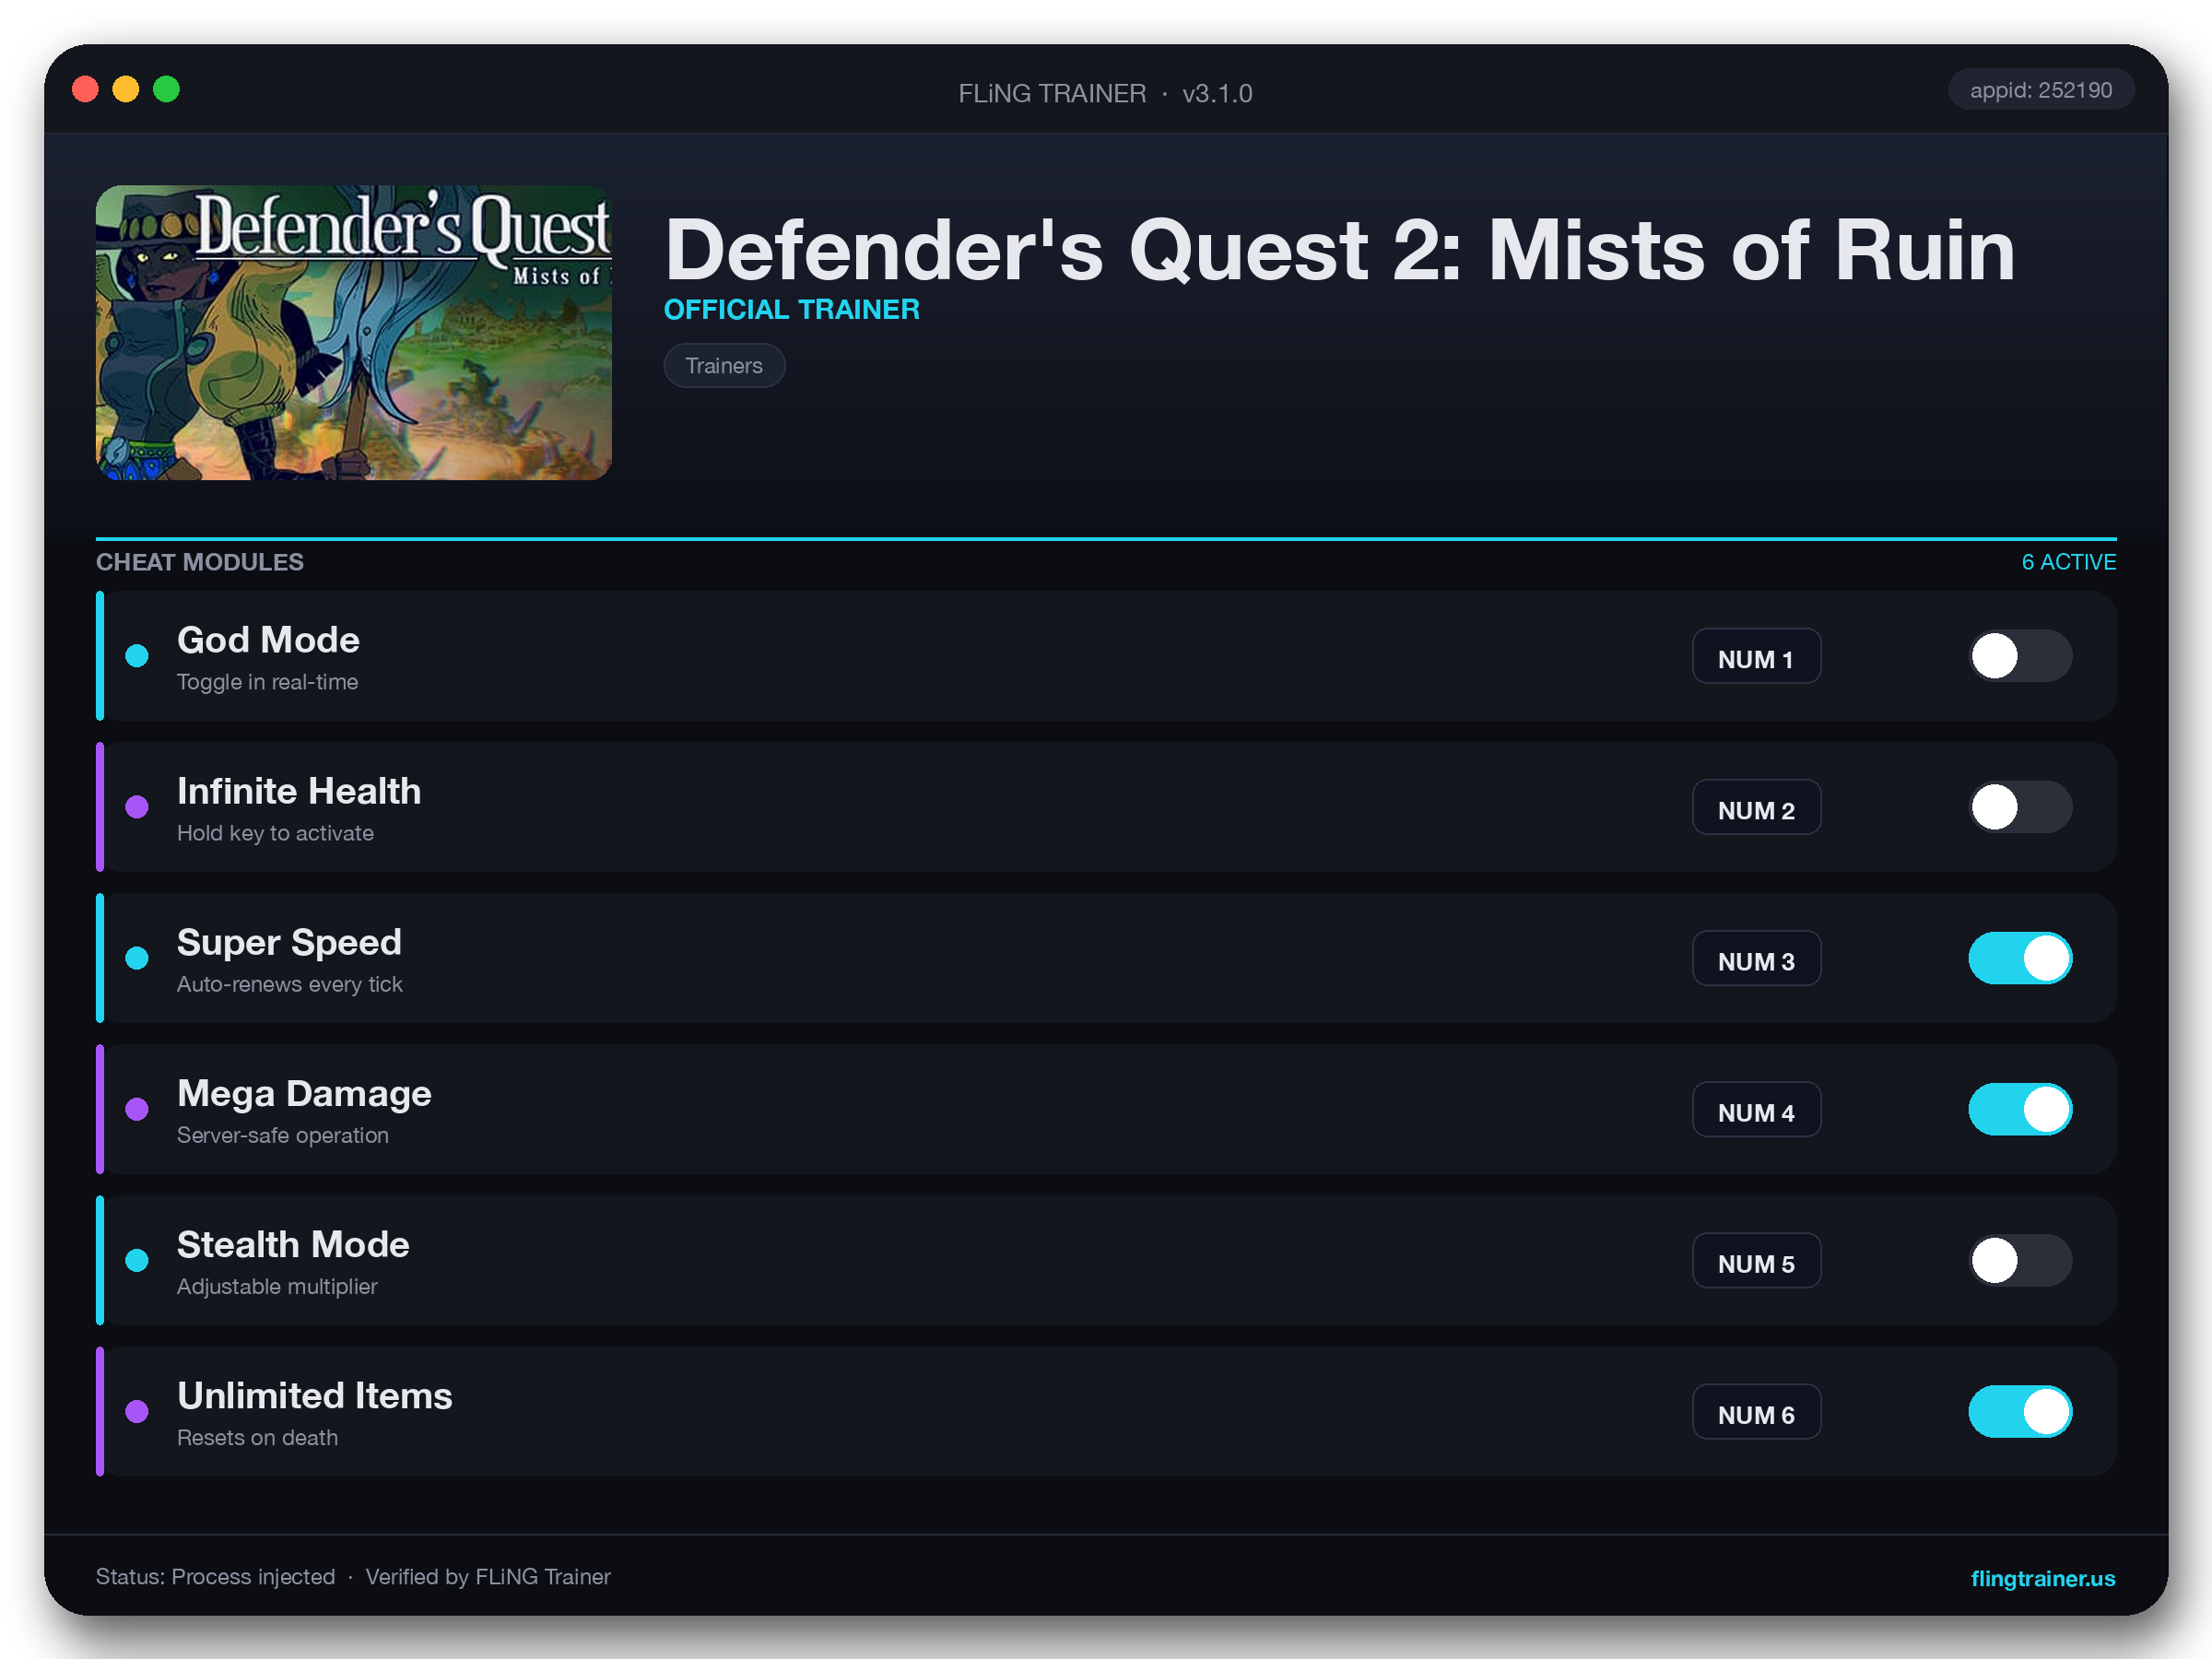Enable the God Mode toggle
Screen dimensions: 2212x1659
pyautogui.click(x=2020, y=656)
